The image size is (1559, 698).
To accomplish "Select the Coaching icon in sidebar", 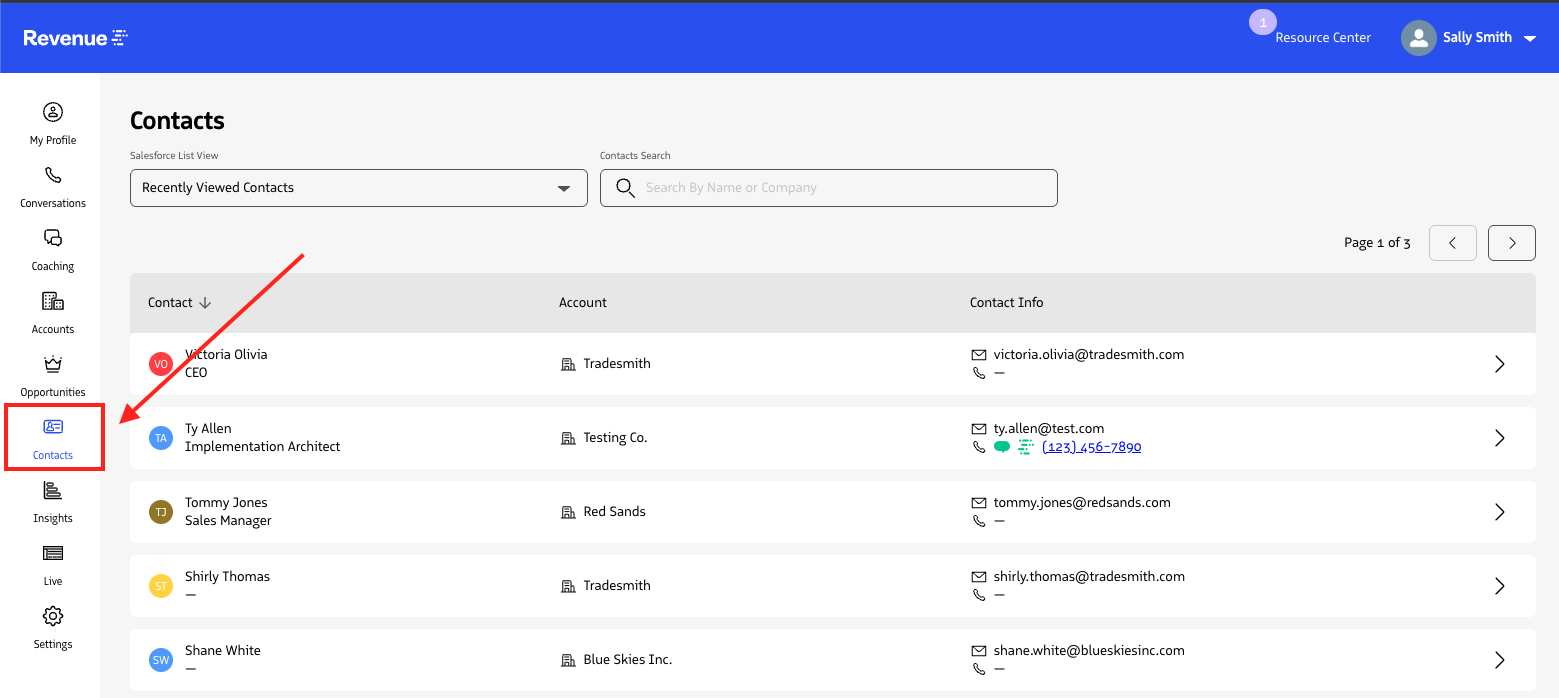I will tap(52, 238).
